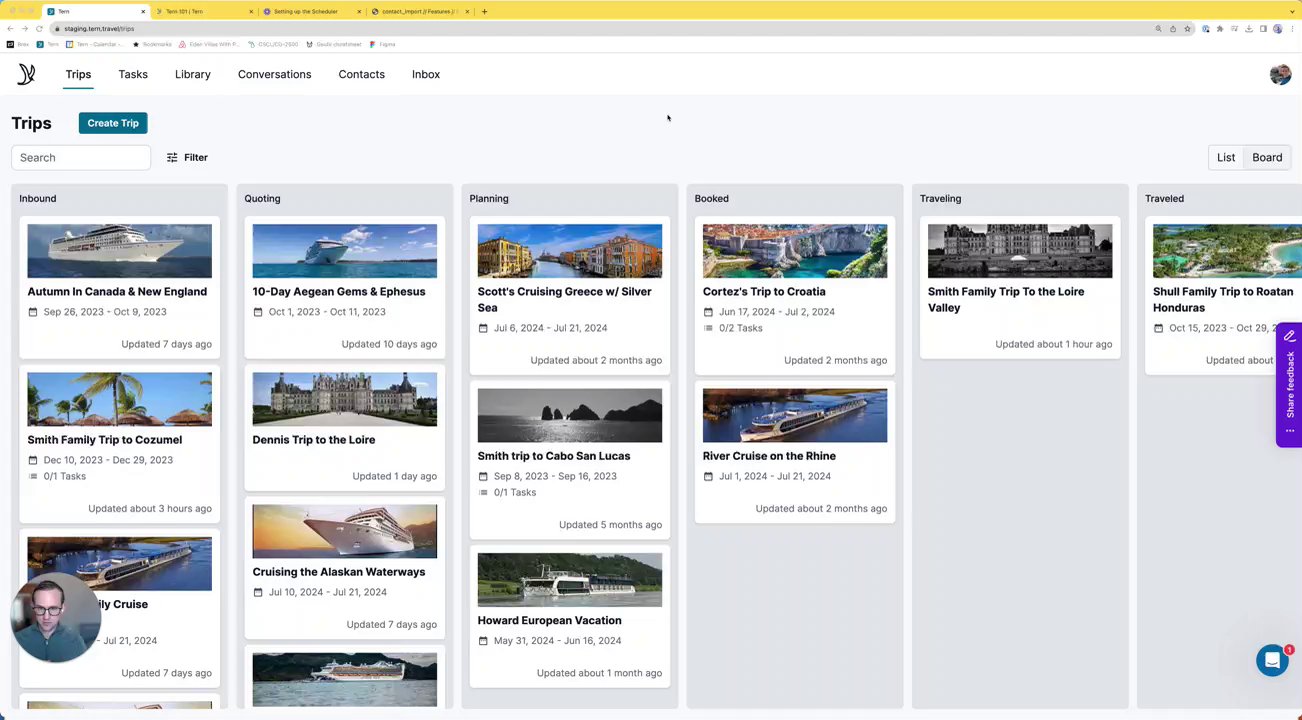Image resolution: width=1302 pixels, height=720 pixels.
Task: Open Howard European Vacation trip
Action: pos(549,620)
